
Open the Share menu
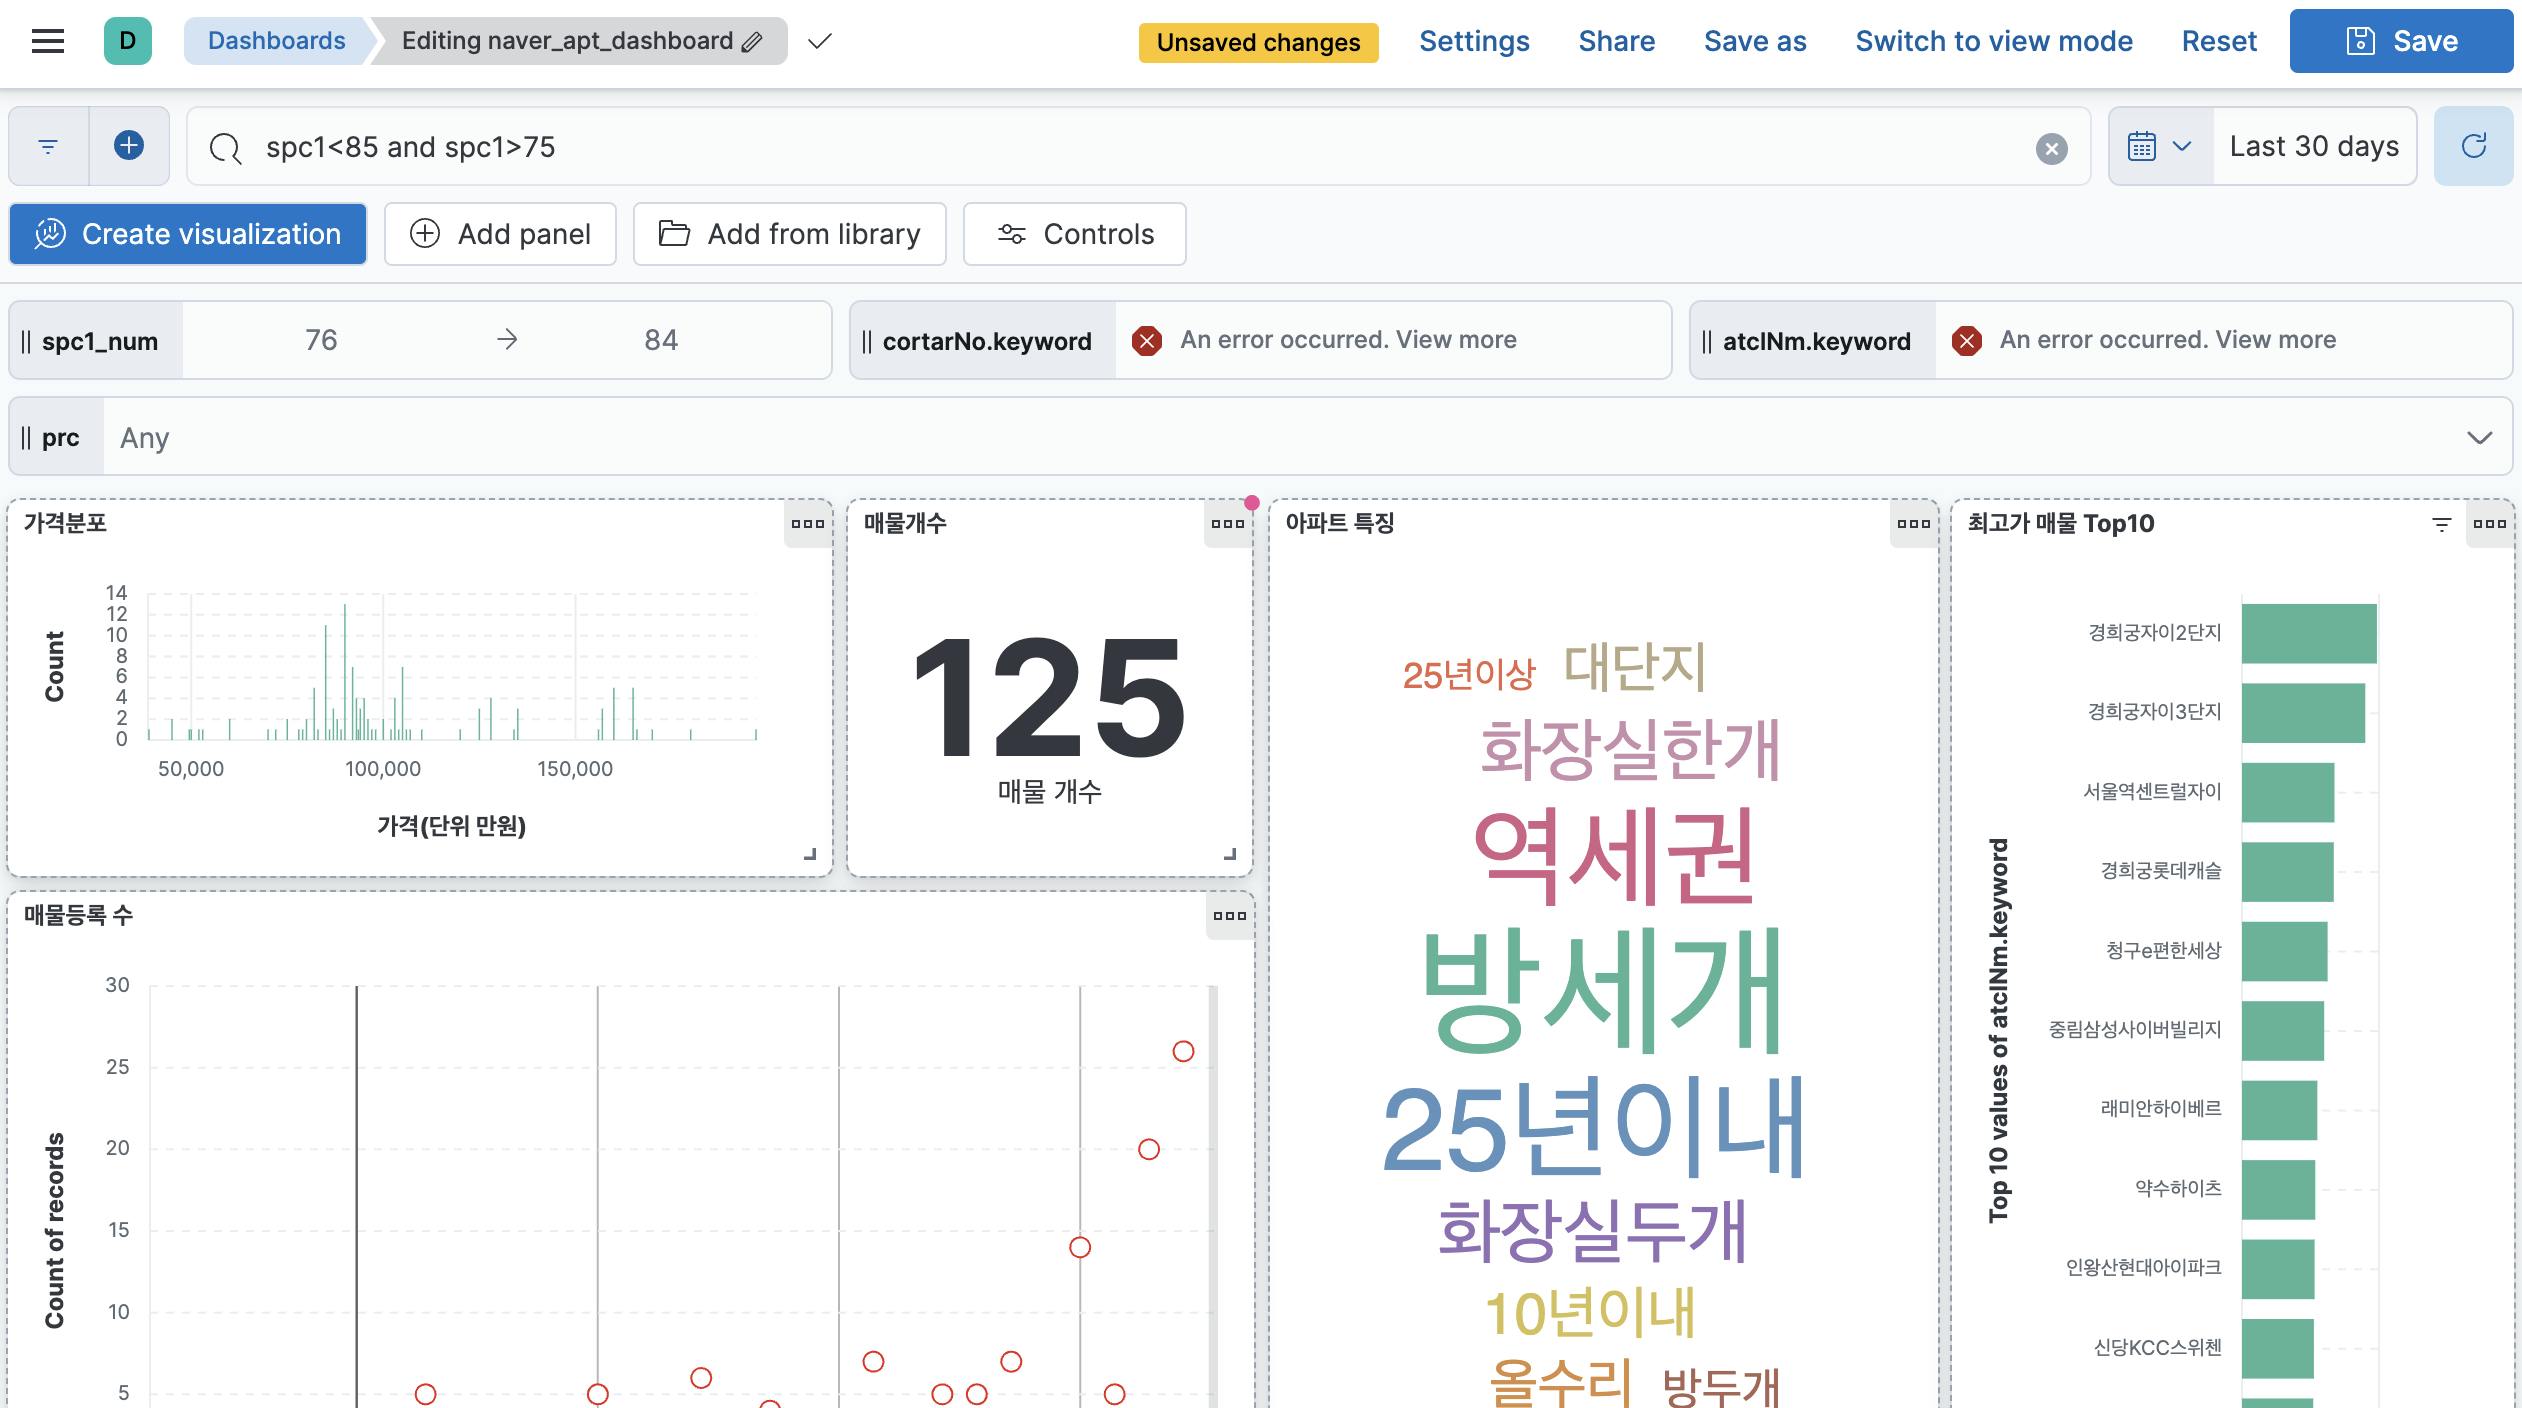tap(1616, 41)
